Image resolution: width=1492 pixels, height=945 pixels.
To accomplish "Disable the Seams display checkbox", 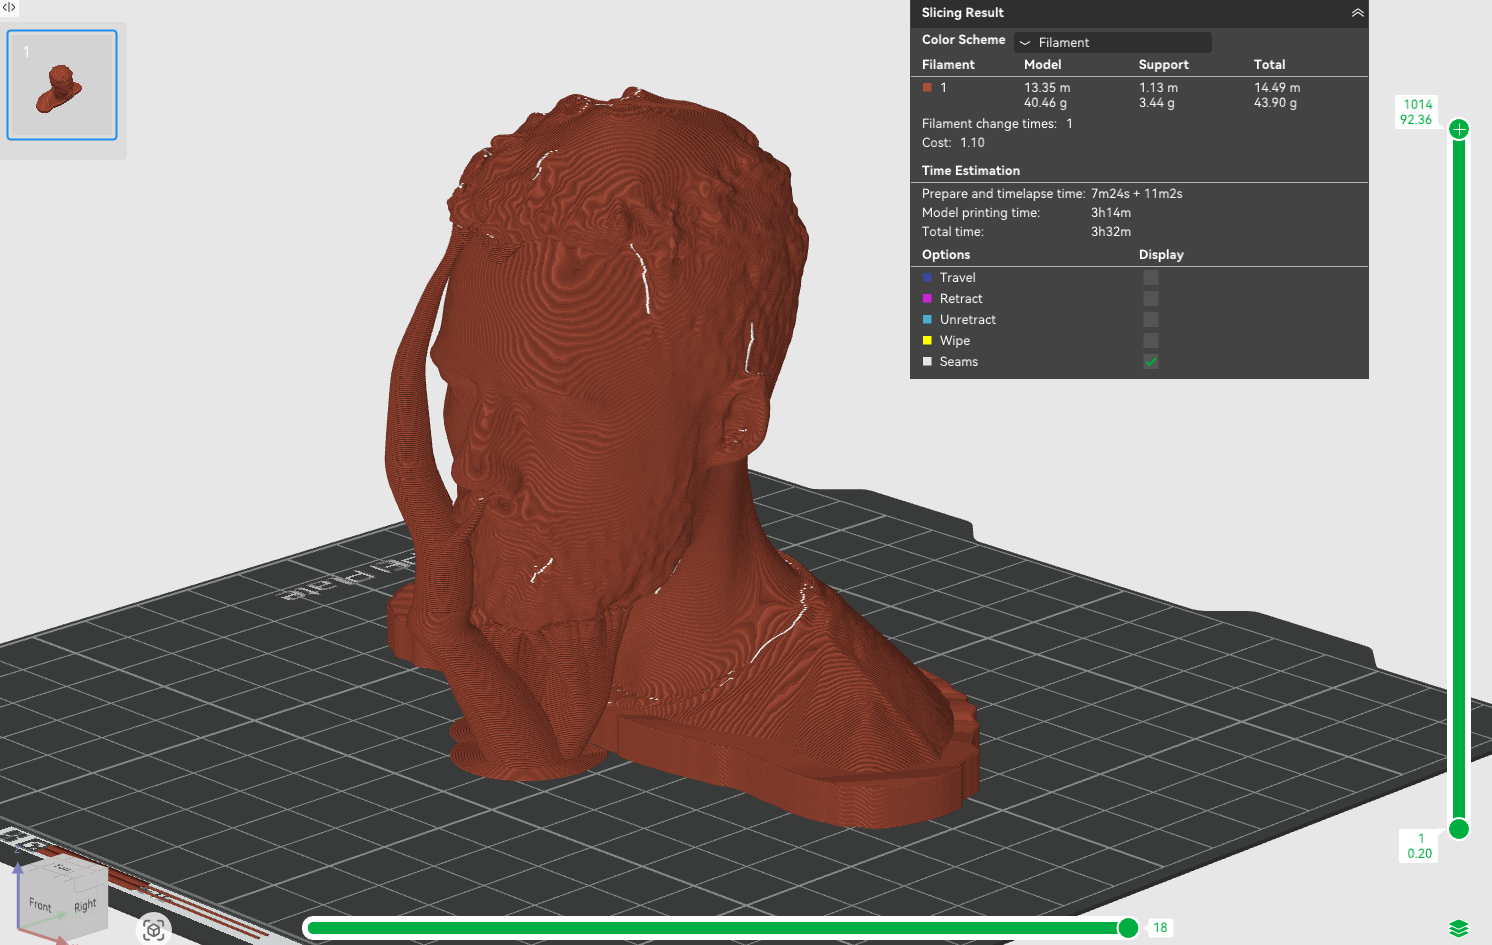I will tap(1150, 361).
